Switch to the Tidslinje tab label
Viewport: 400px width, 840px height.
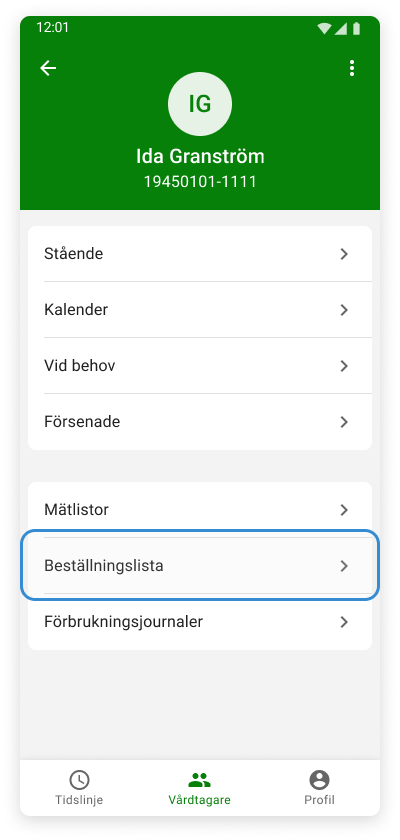(x=79, y=800)
